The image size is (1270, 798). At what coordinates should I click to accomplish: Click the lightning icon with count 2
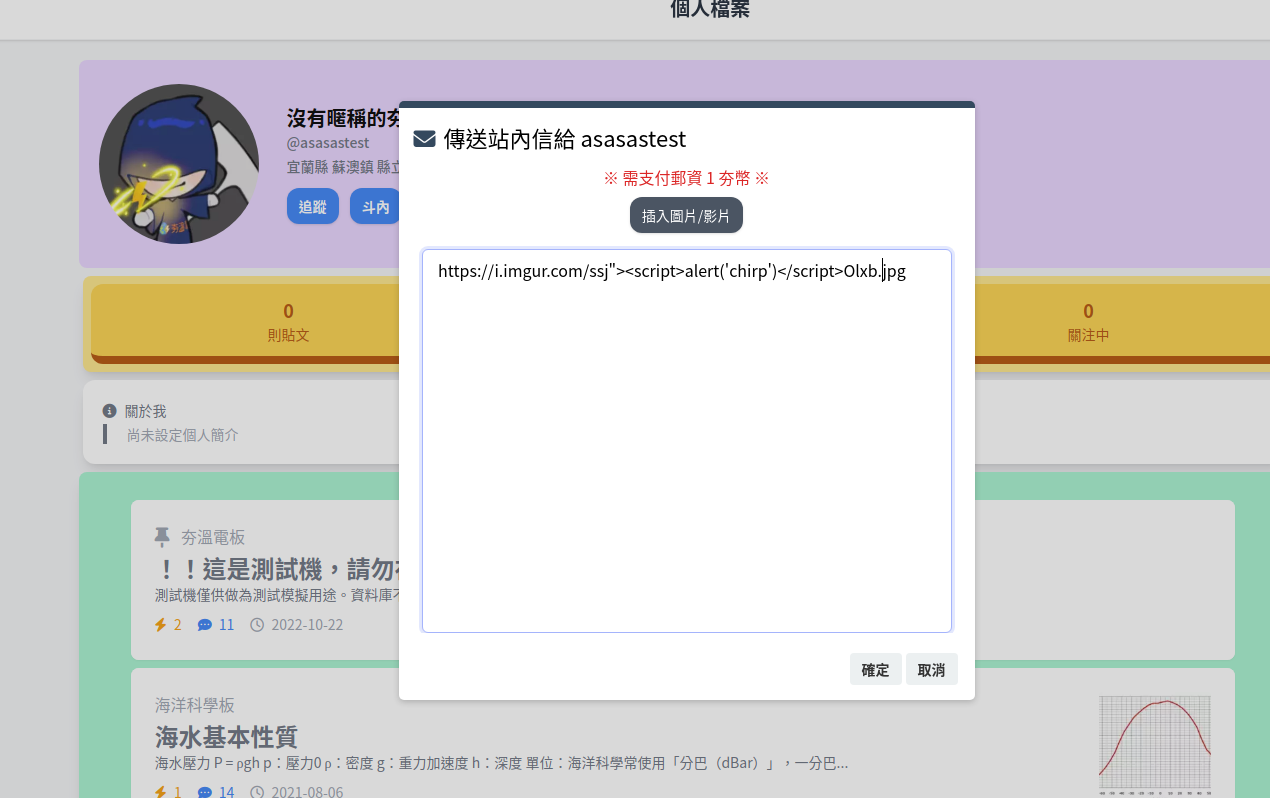coord(160,625)
